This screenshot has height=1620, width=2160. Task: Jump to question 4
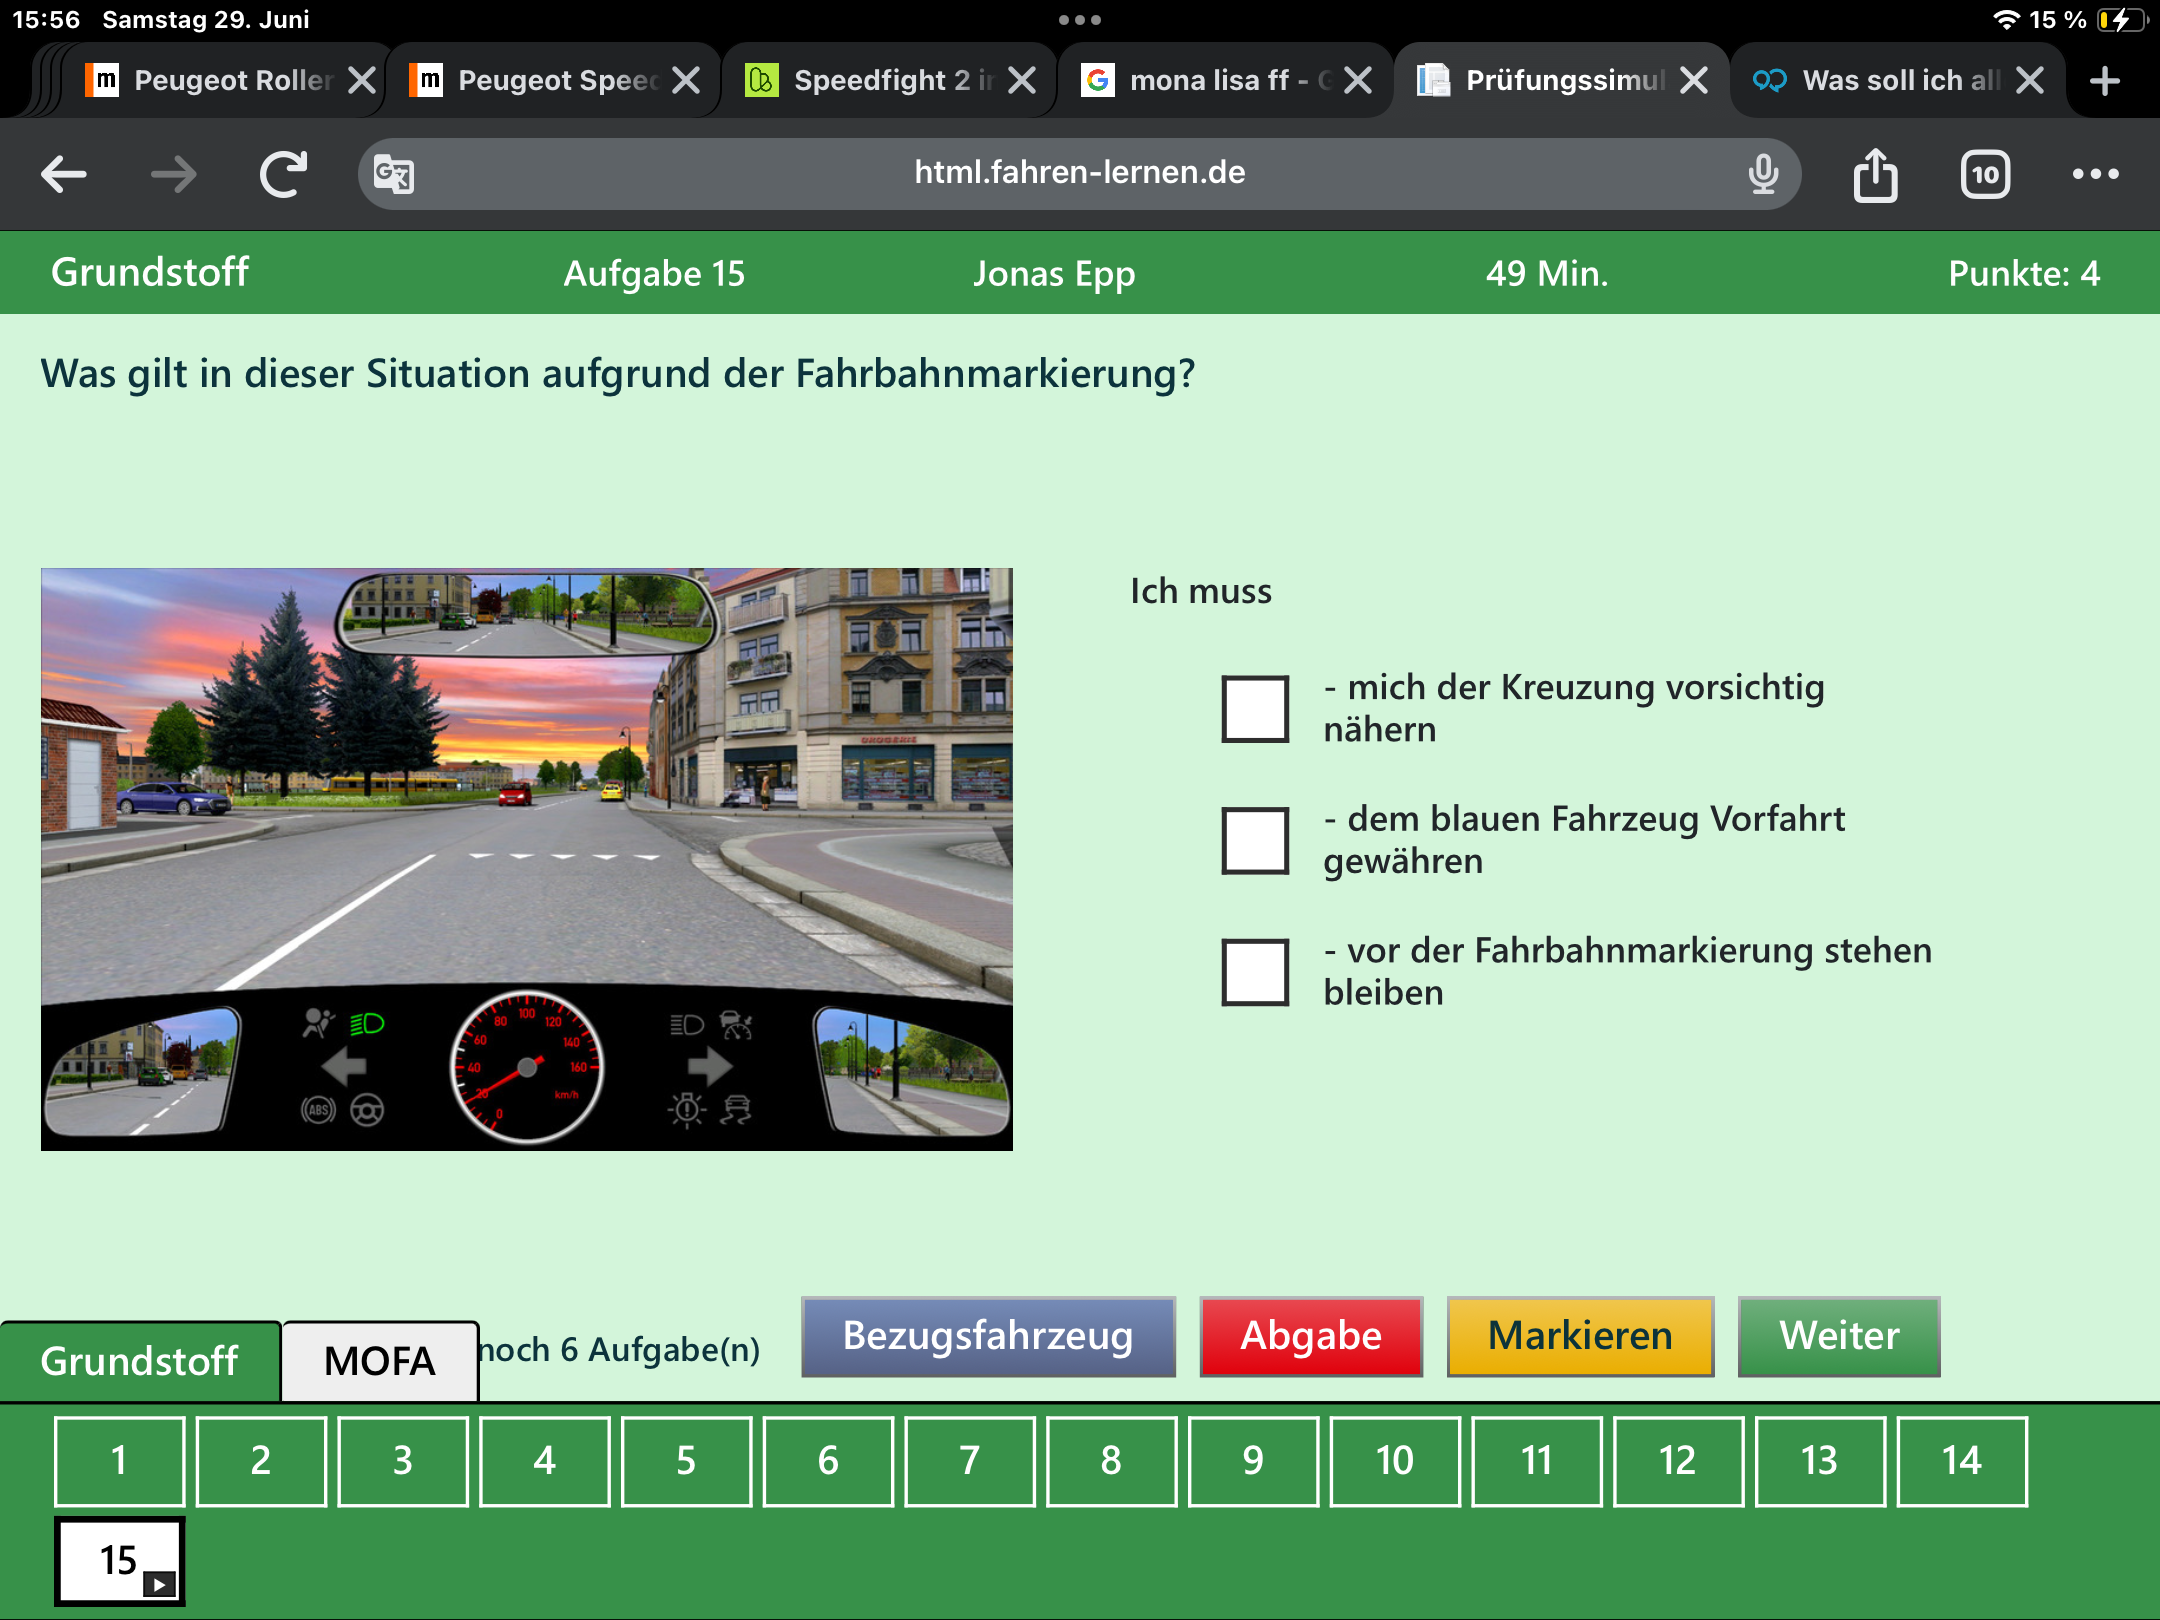545,1461
